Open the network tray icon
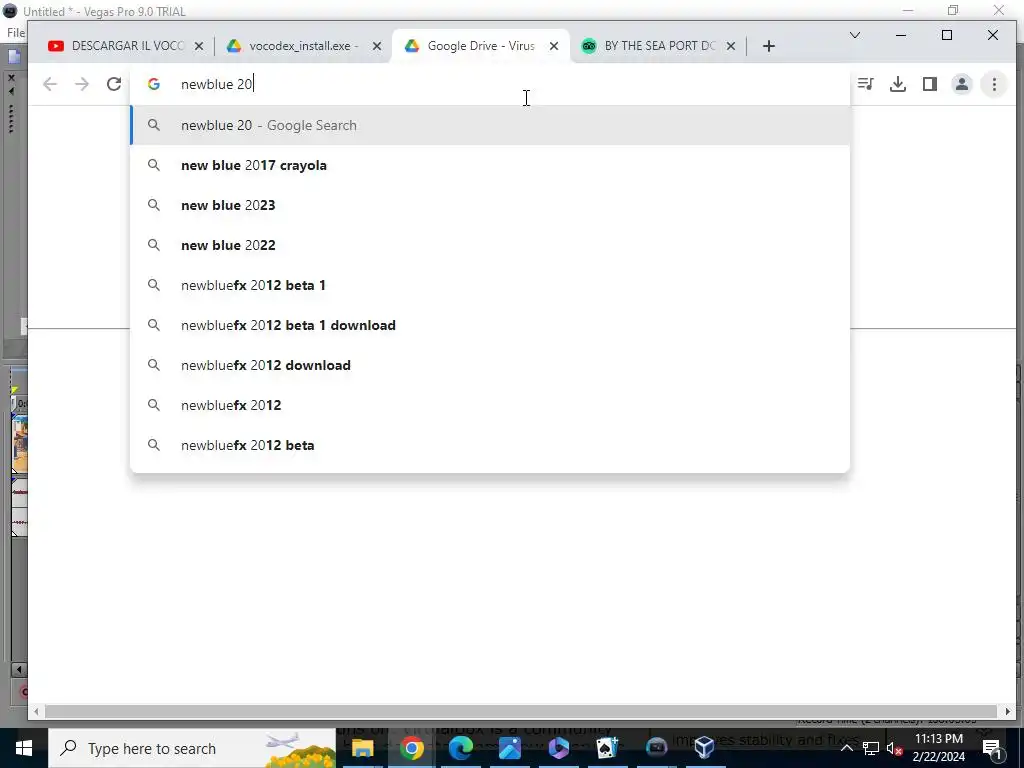1024x768 pixels. coord(871,748)
